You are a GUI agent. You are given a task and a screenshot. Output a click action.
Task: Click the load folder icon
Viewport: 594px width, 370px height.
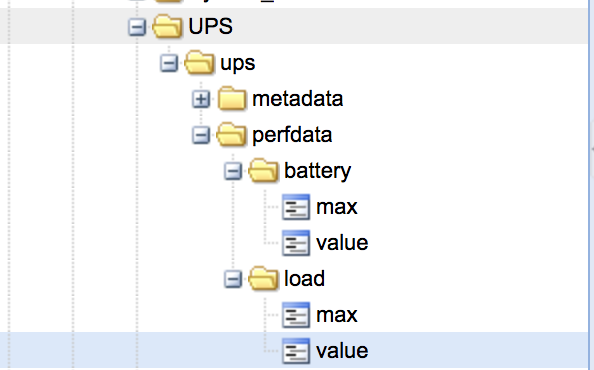pyautogui.click(x=263, y=279)
